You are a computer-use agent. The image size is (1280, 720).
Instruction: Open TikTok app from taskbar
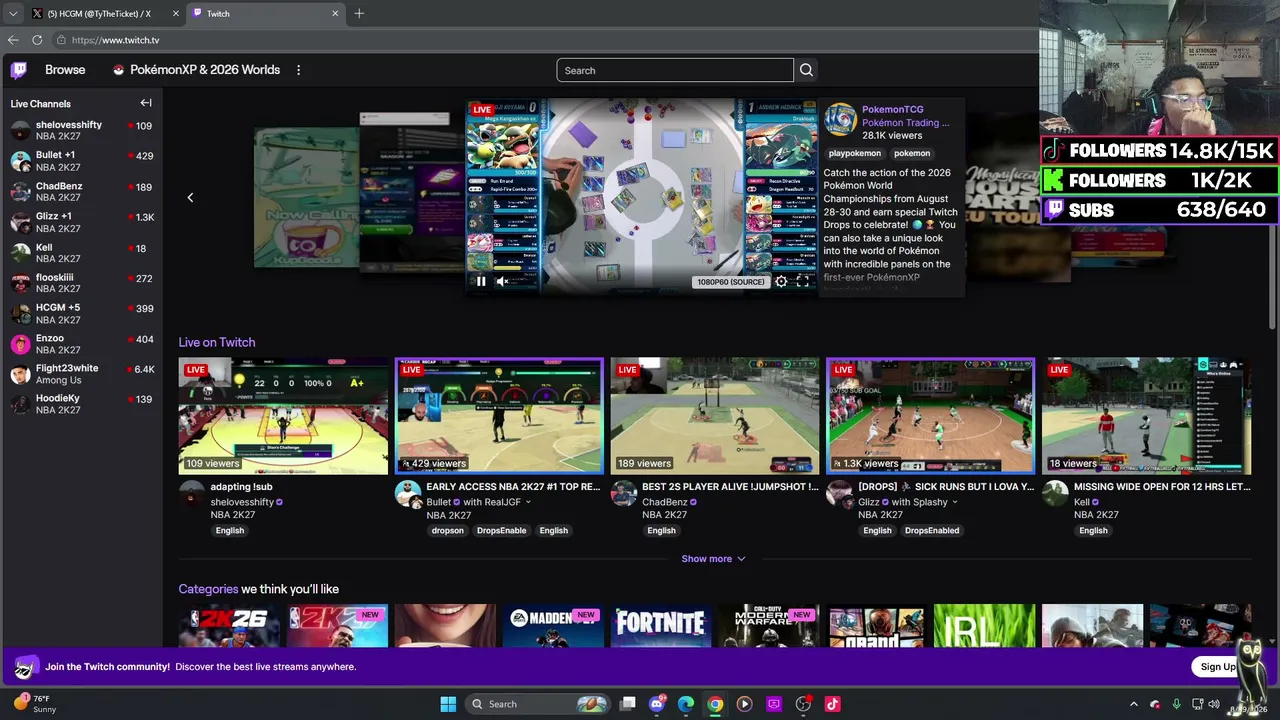click(832, 704)
